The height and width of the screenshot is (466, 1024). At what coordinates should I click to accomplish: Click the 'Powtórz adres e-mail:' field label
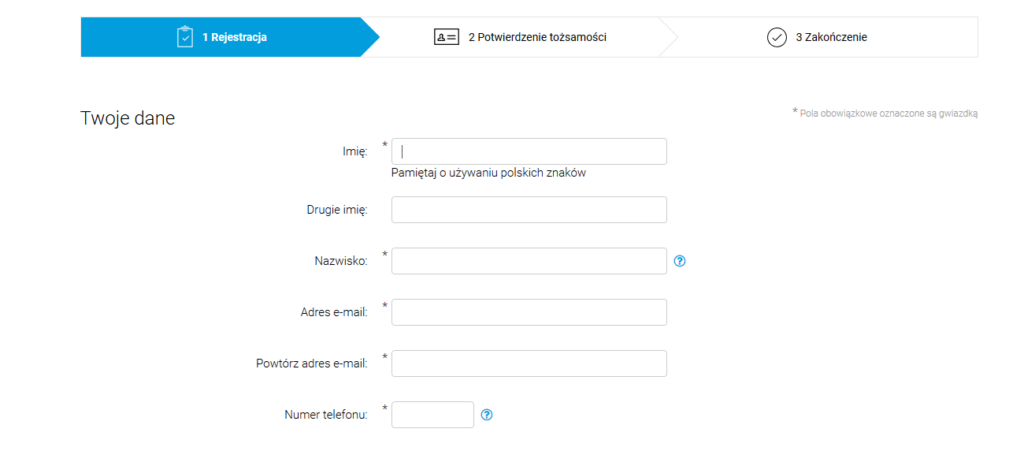312,364
